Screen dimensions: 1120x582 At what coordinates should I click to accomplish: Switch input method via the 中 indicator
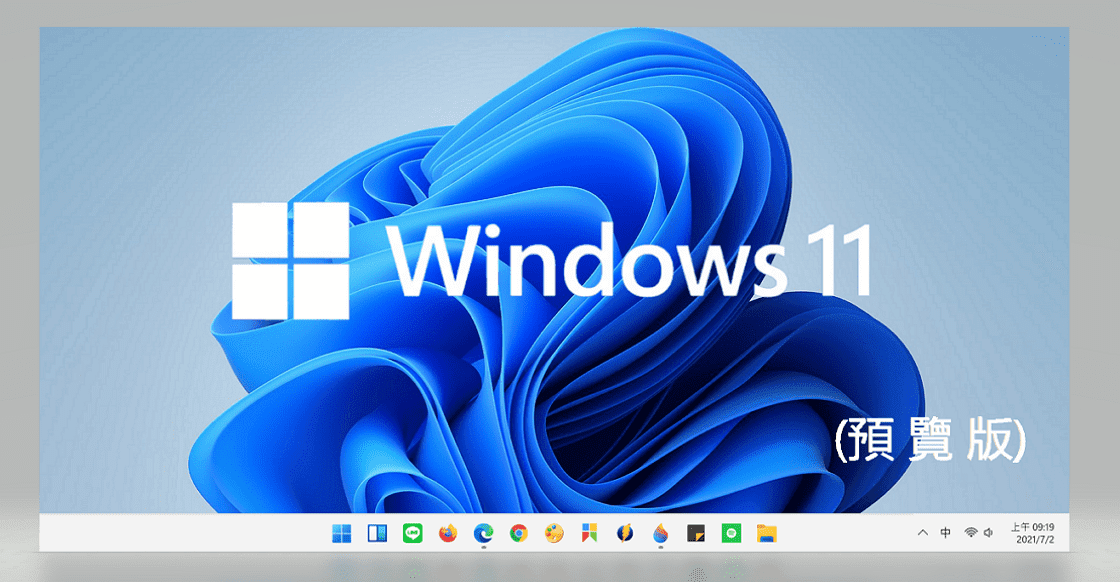[x=945, y=533]
